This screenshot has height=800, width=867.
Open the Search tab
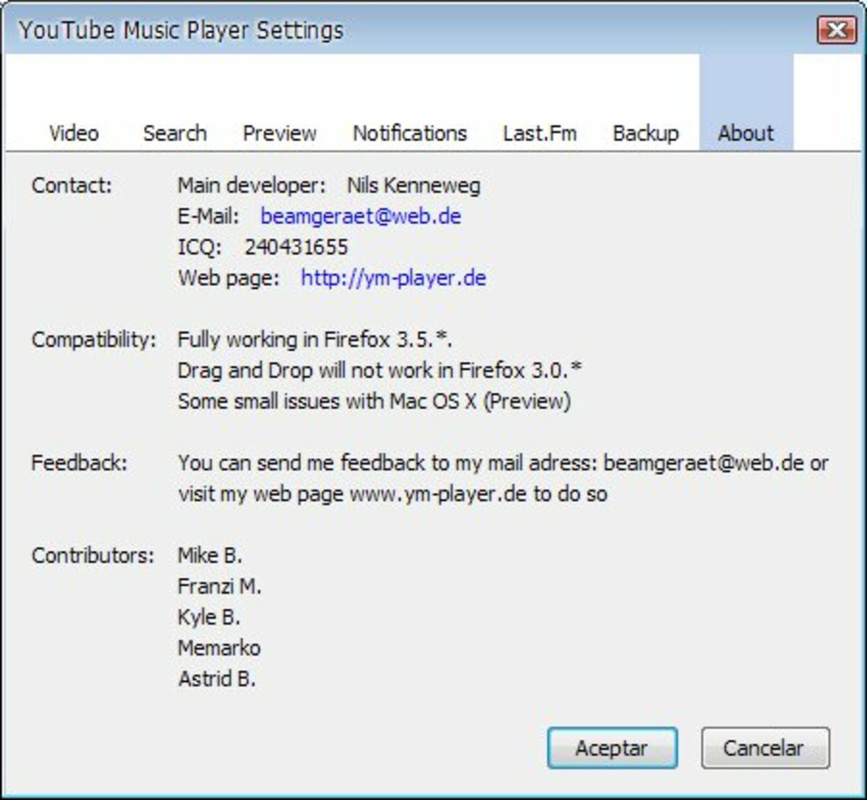pyautogui.click(x=175, y=133)
